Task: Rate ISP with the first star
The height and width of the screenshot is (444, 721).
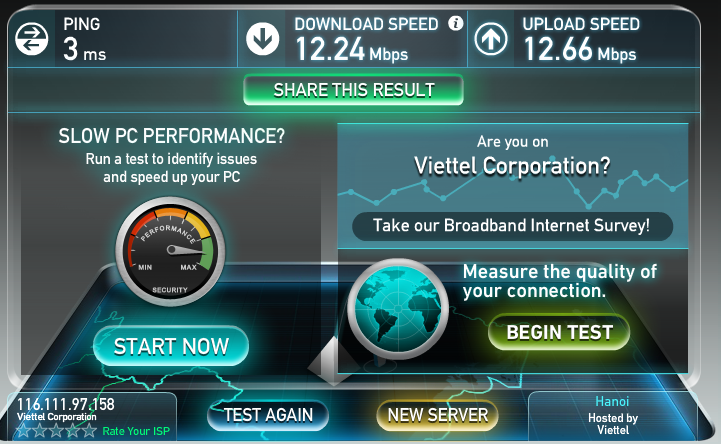Action: point(23,431)
